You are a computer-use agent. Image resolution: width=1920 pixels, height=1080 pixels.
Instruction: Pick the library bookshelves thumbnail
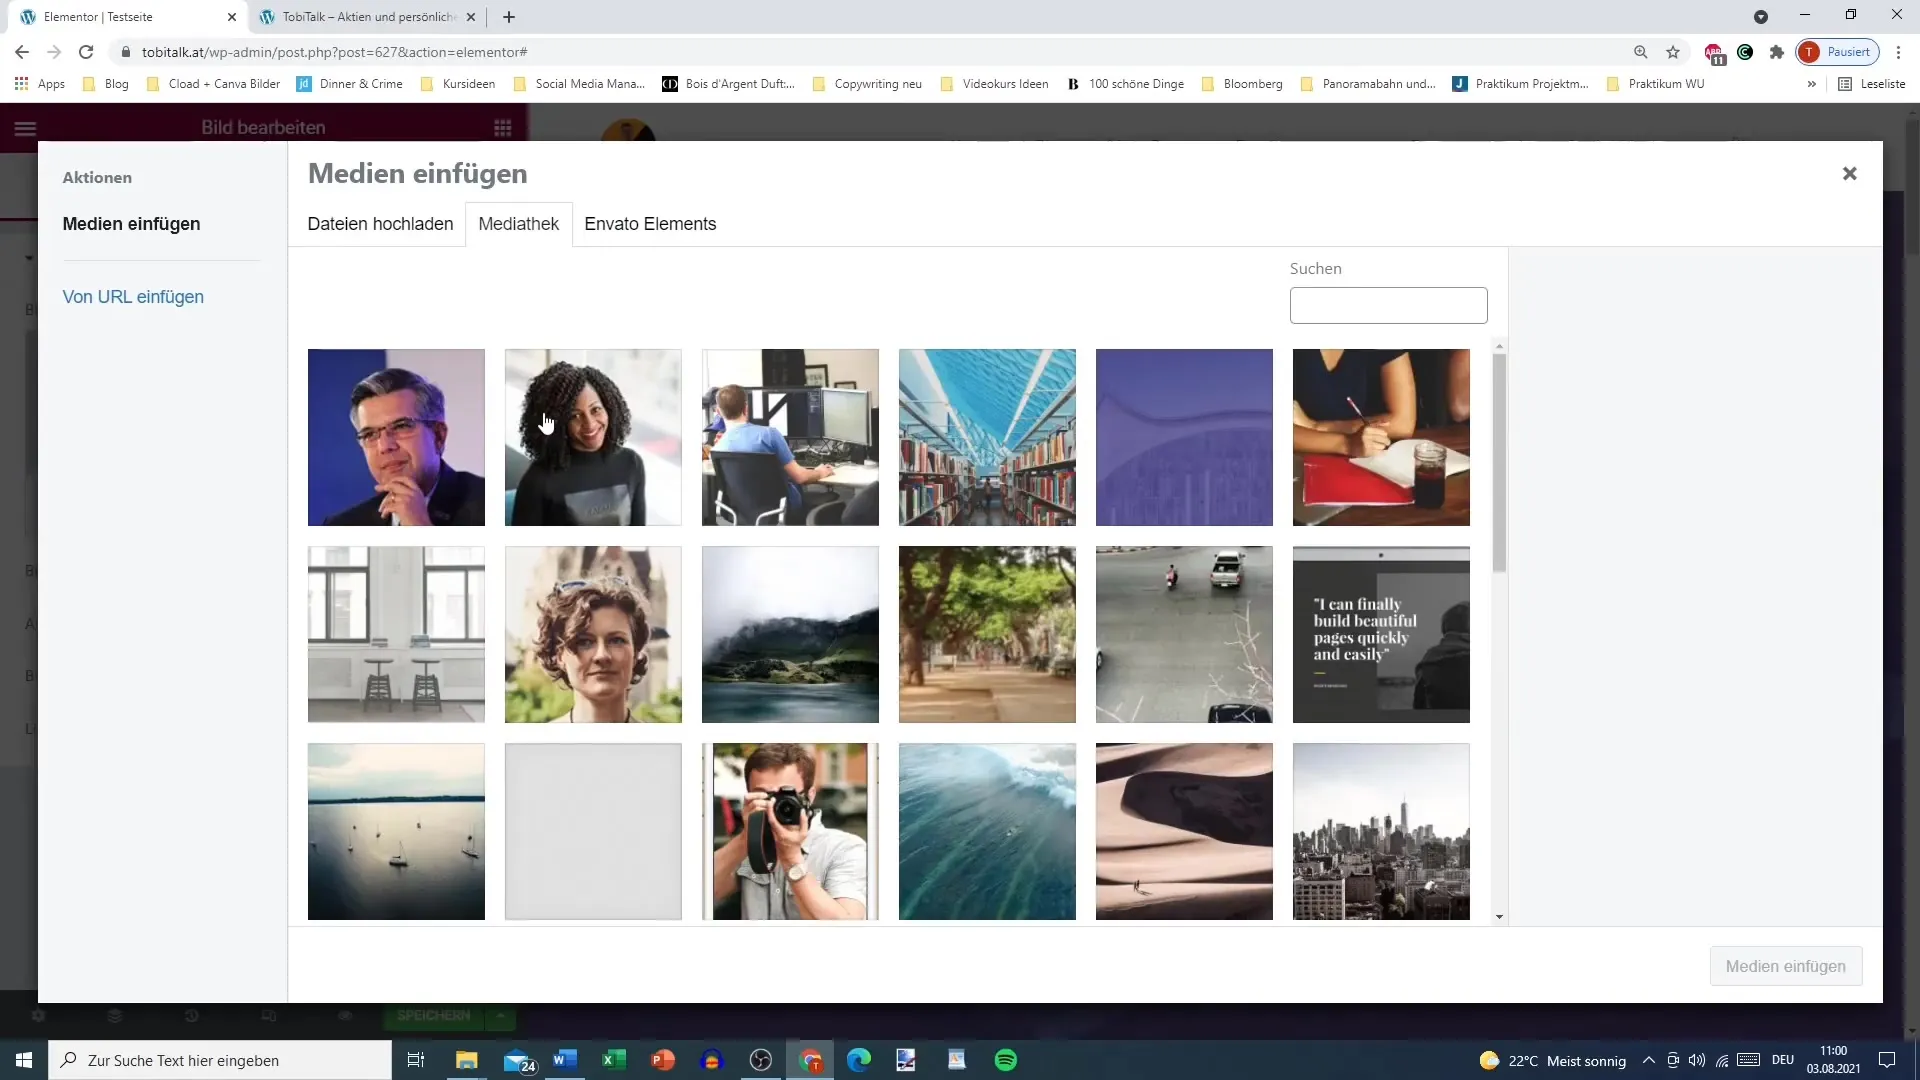point(987,437)
